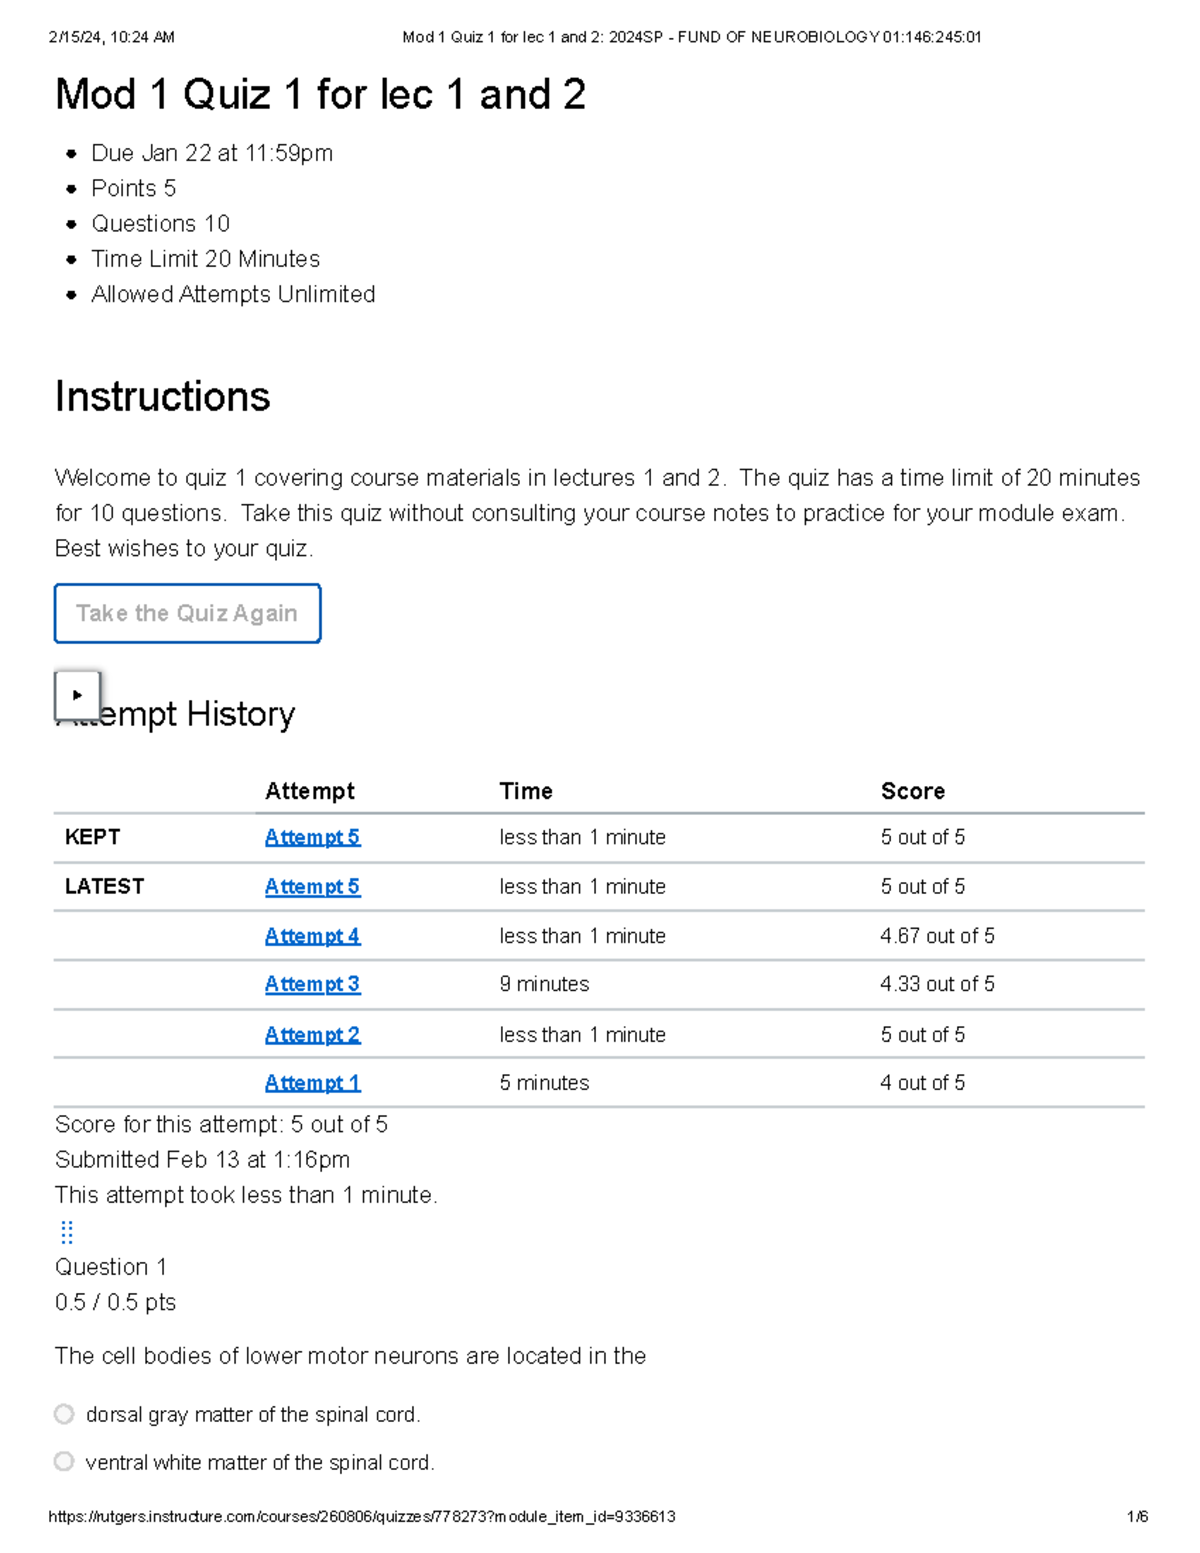Click the Take the Quiz Again button

click(187, 613)
